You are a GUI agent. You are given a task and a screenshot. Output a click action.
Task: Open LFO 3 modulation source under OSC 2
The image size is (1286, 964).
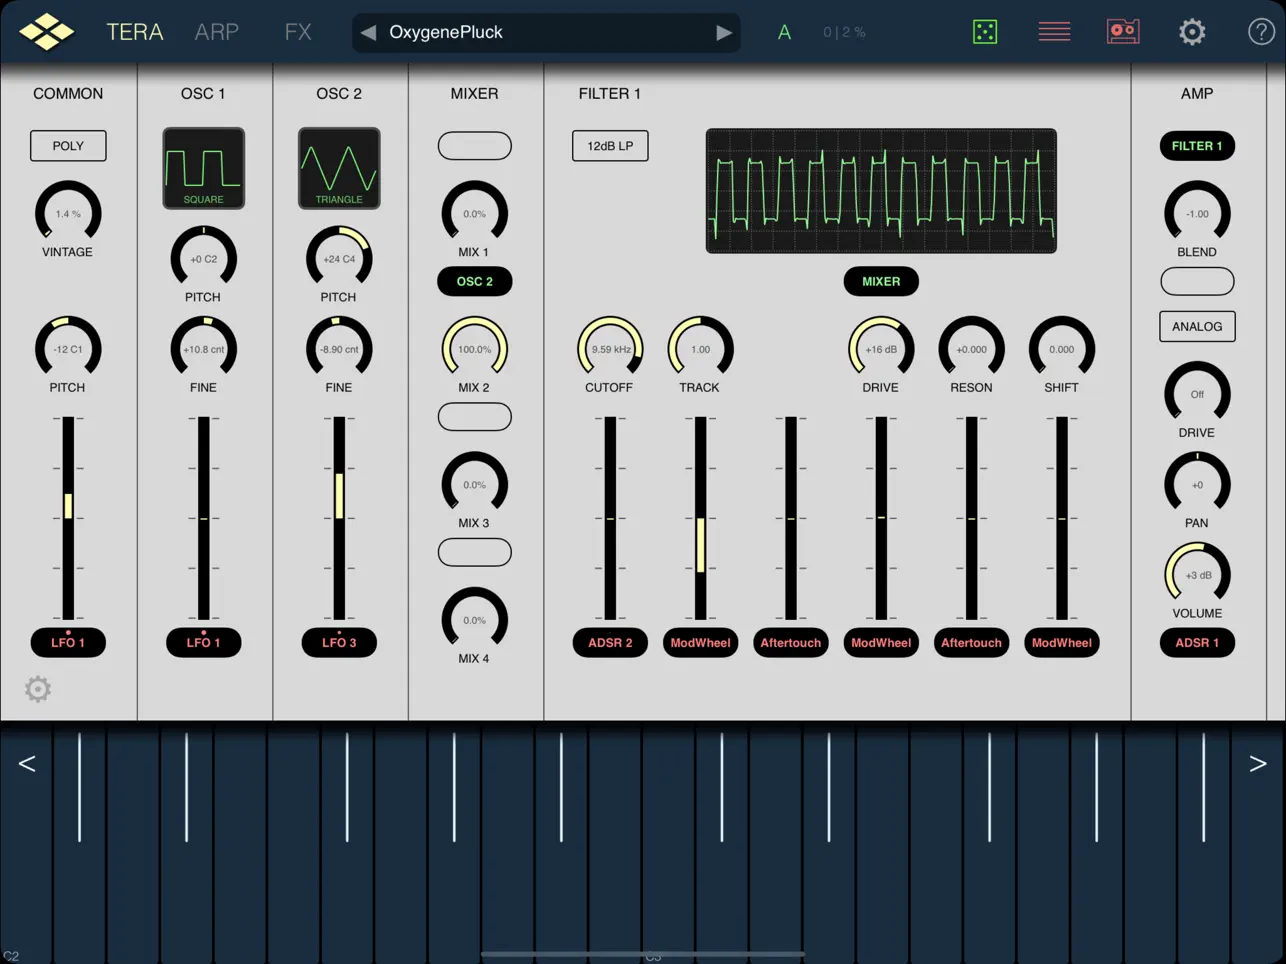tap(339, 643)
